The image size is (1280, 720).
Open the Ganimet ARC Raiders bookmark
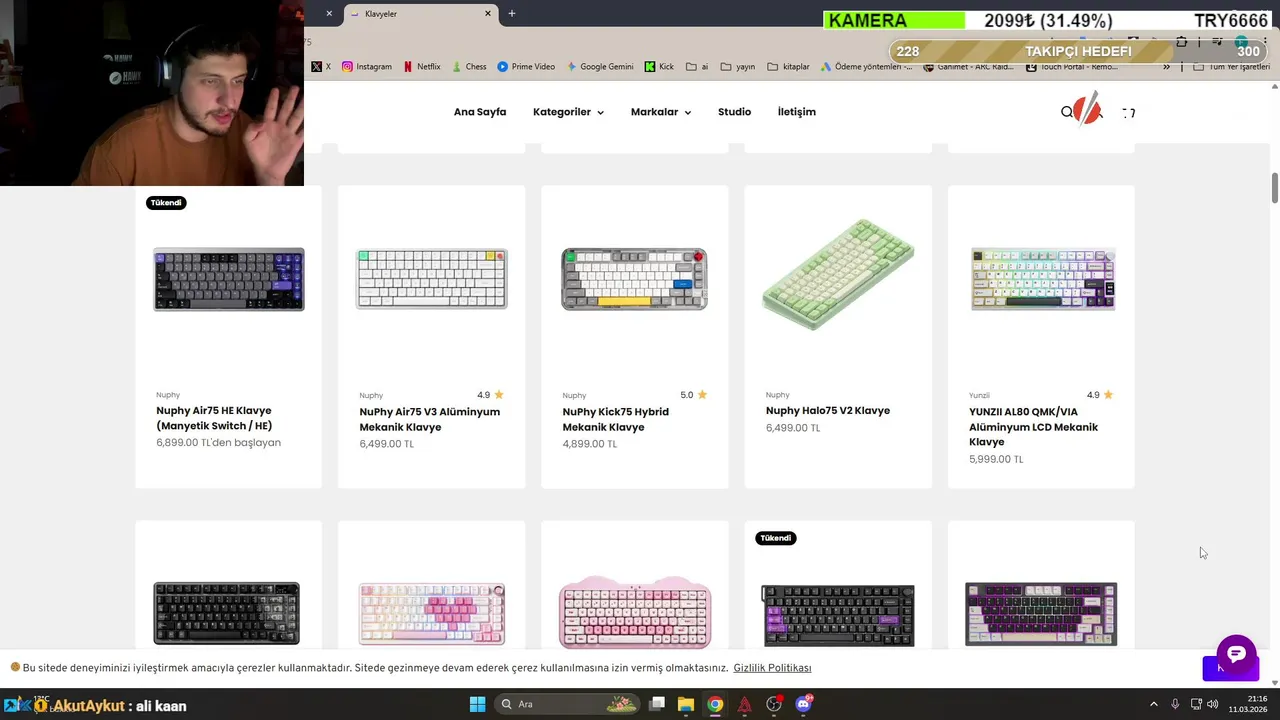pos(970,67)
